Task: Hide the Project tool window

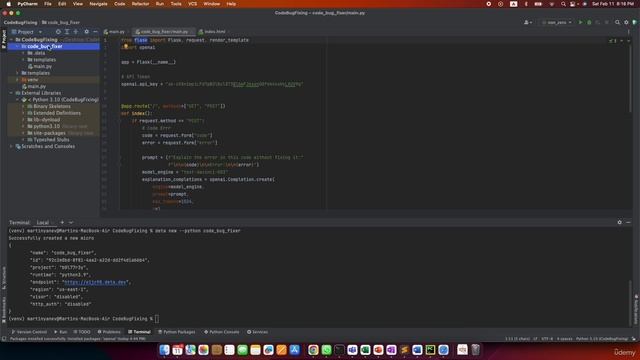Action: coord(95,31)
